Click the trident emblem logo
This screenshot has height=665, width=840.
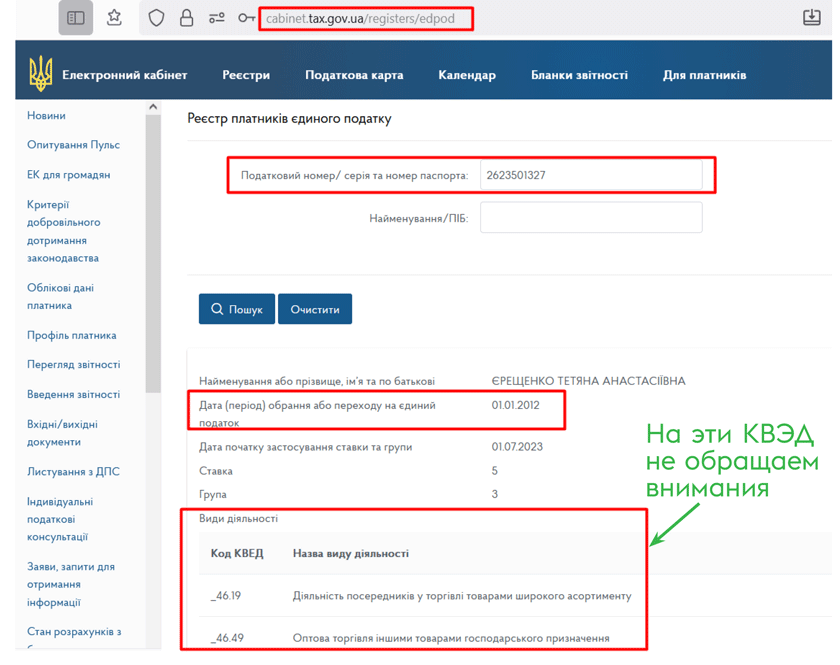tap(41, 74)
